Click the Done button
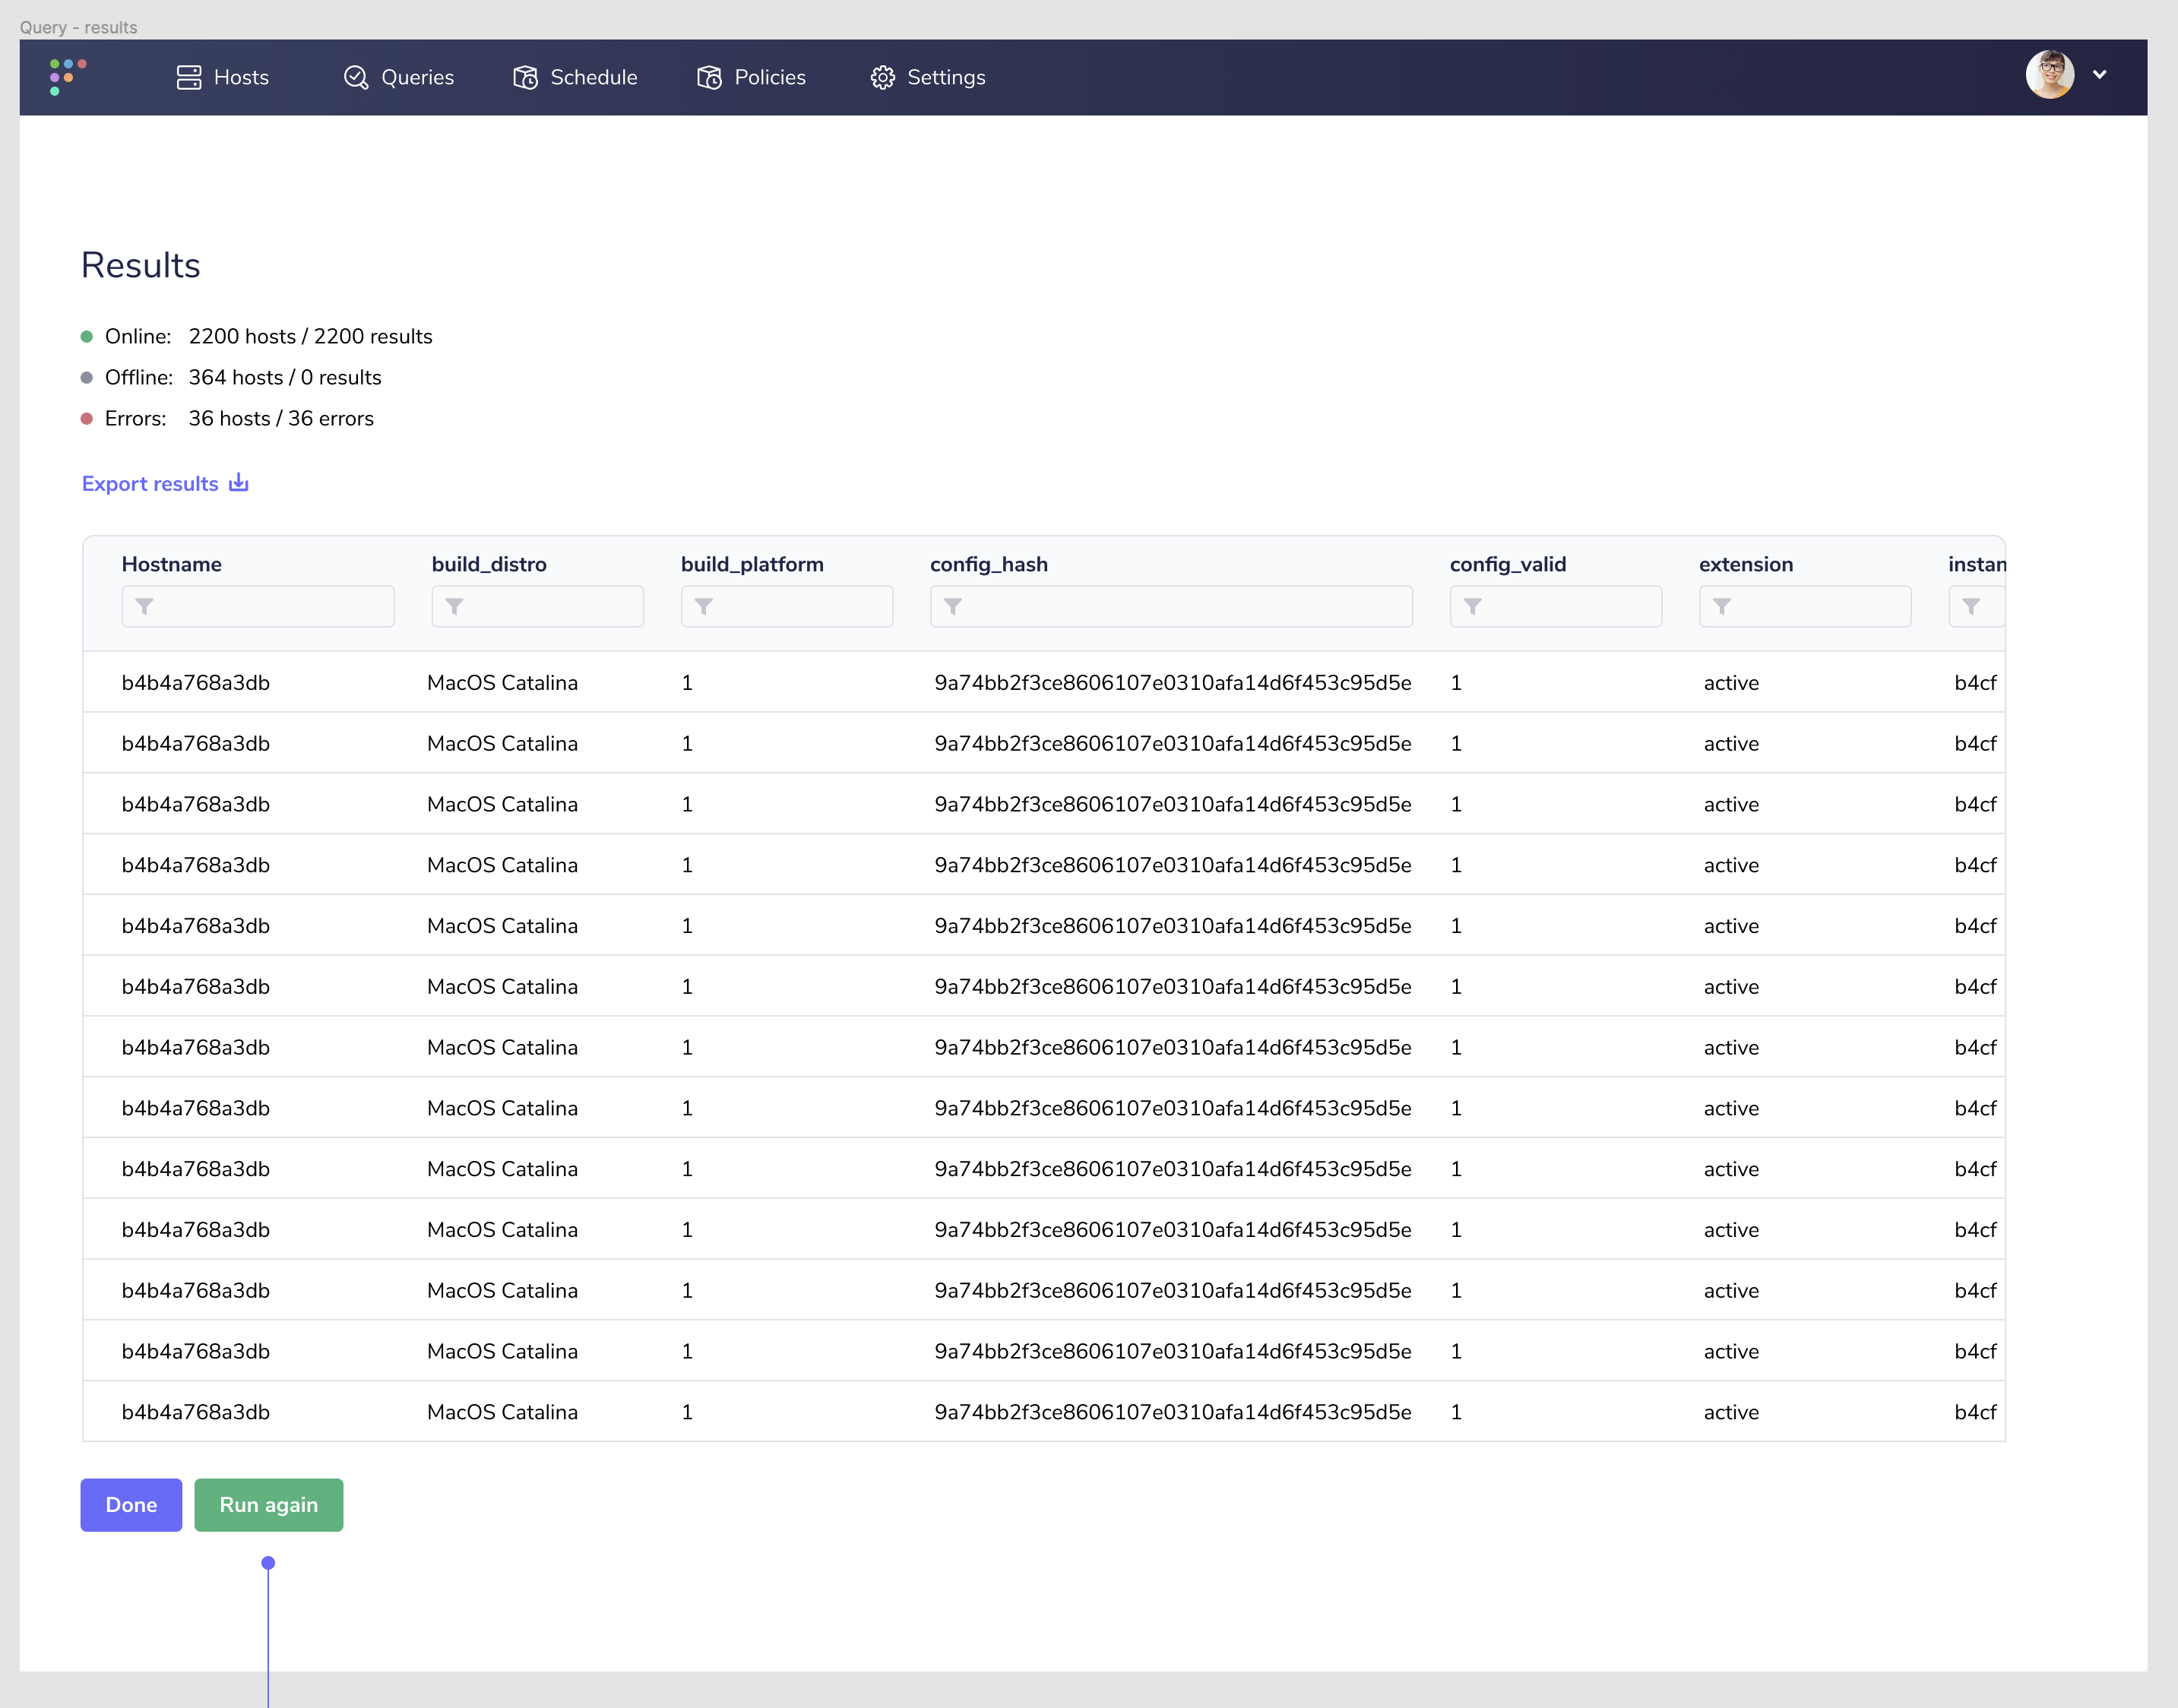 pyautogui.click(x=130, y=1505)
